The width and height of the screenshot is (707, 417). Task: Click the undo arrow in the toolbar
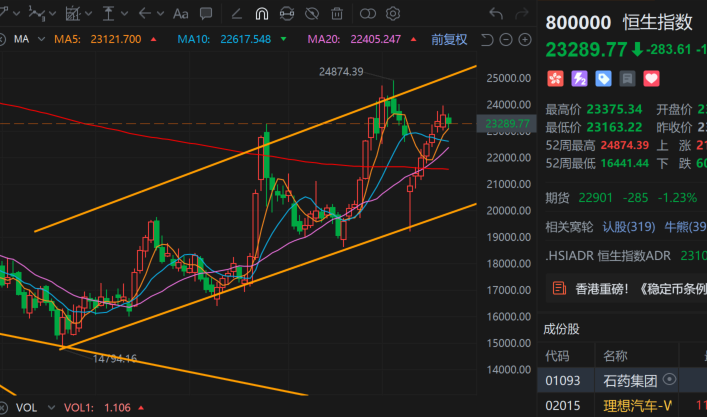coord(497,14)
